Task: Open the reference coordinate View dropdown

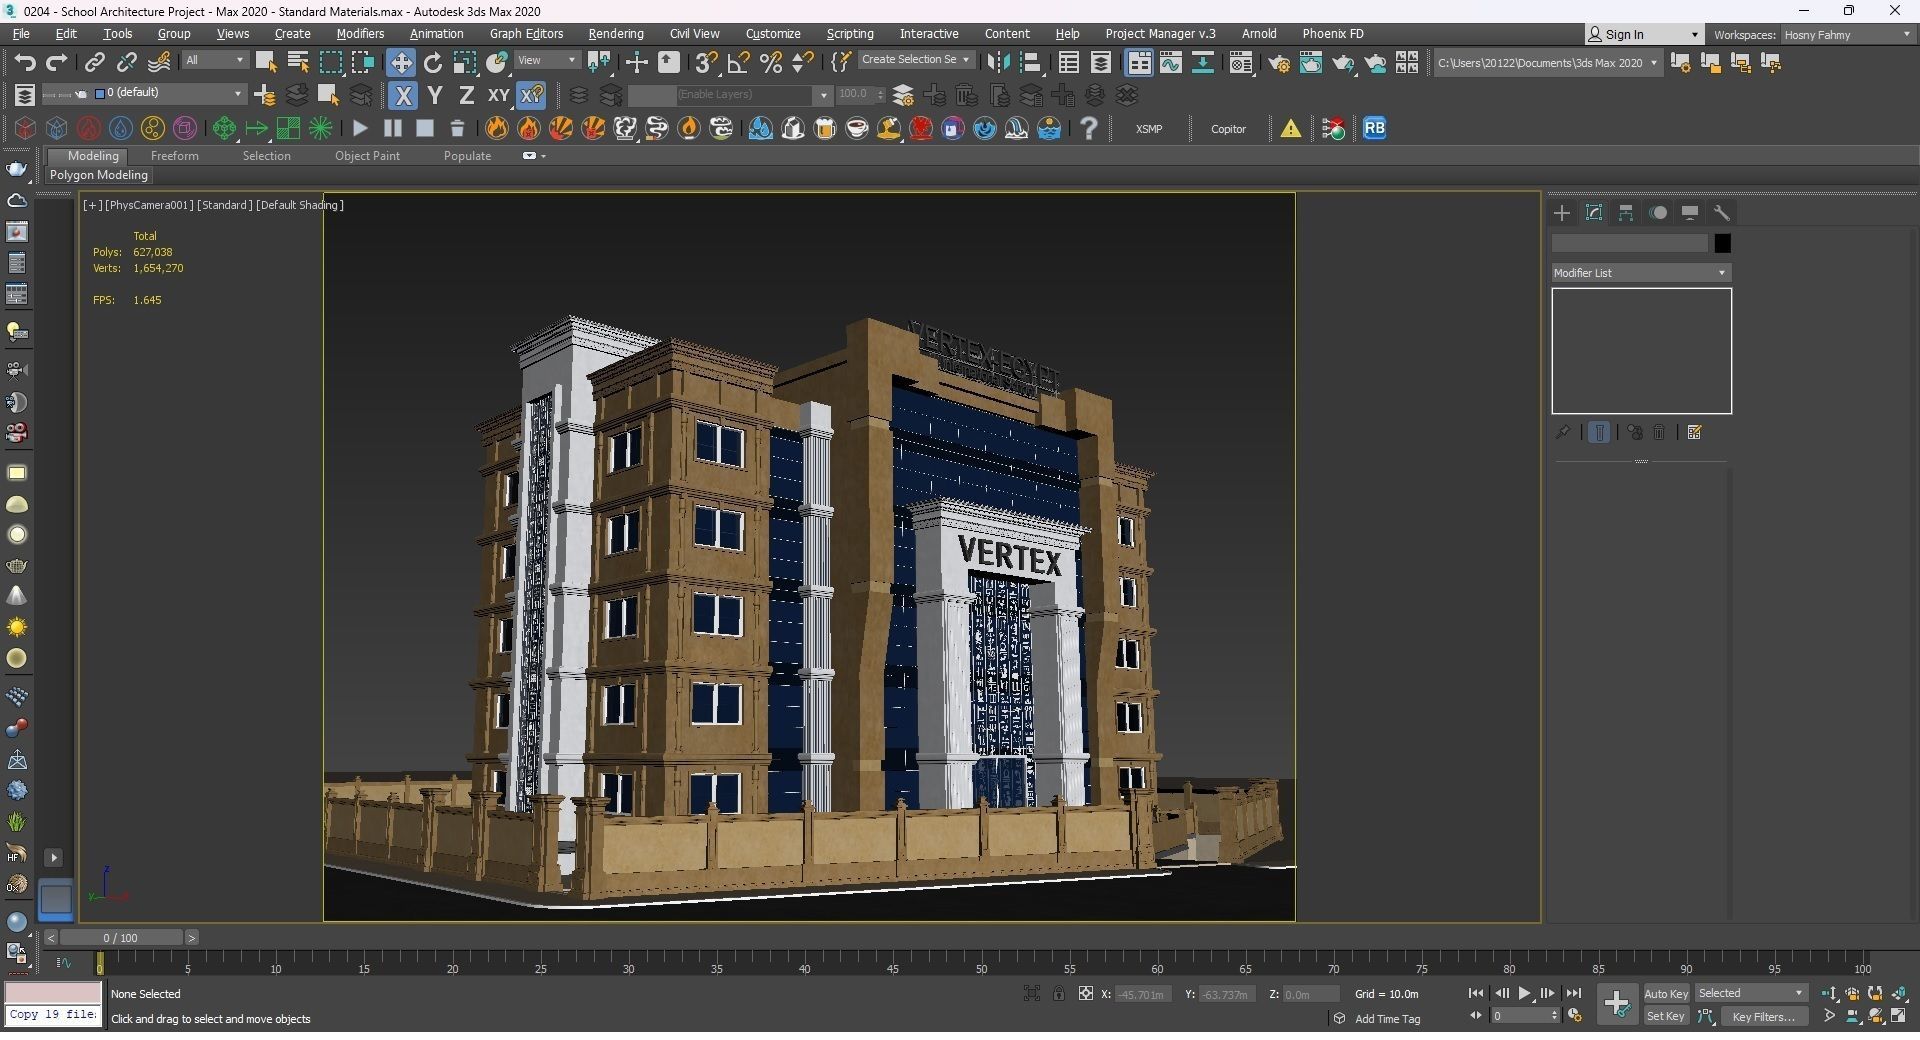Action: pyautogui.click(x=546, y=61)
